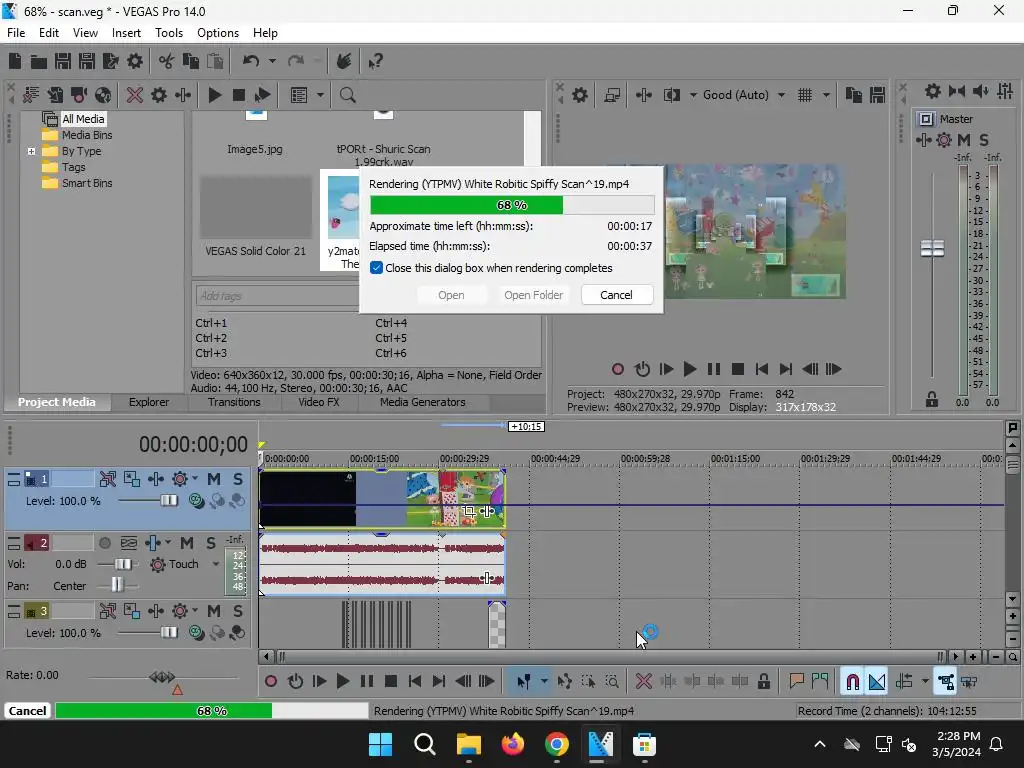Viewport: 1024px width, 768px height.
Task: Click the Add tags input field
Action: tap(278, 296)
